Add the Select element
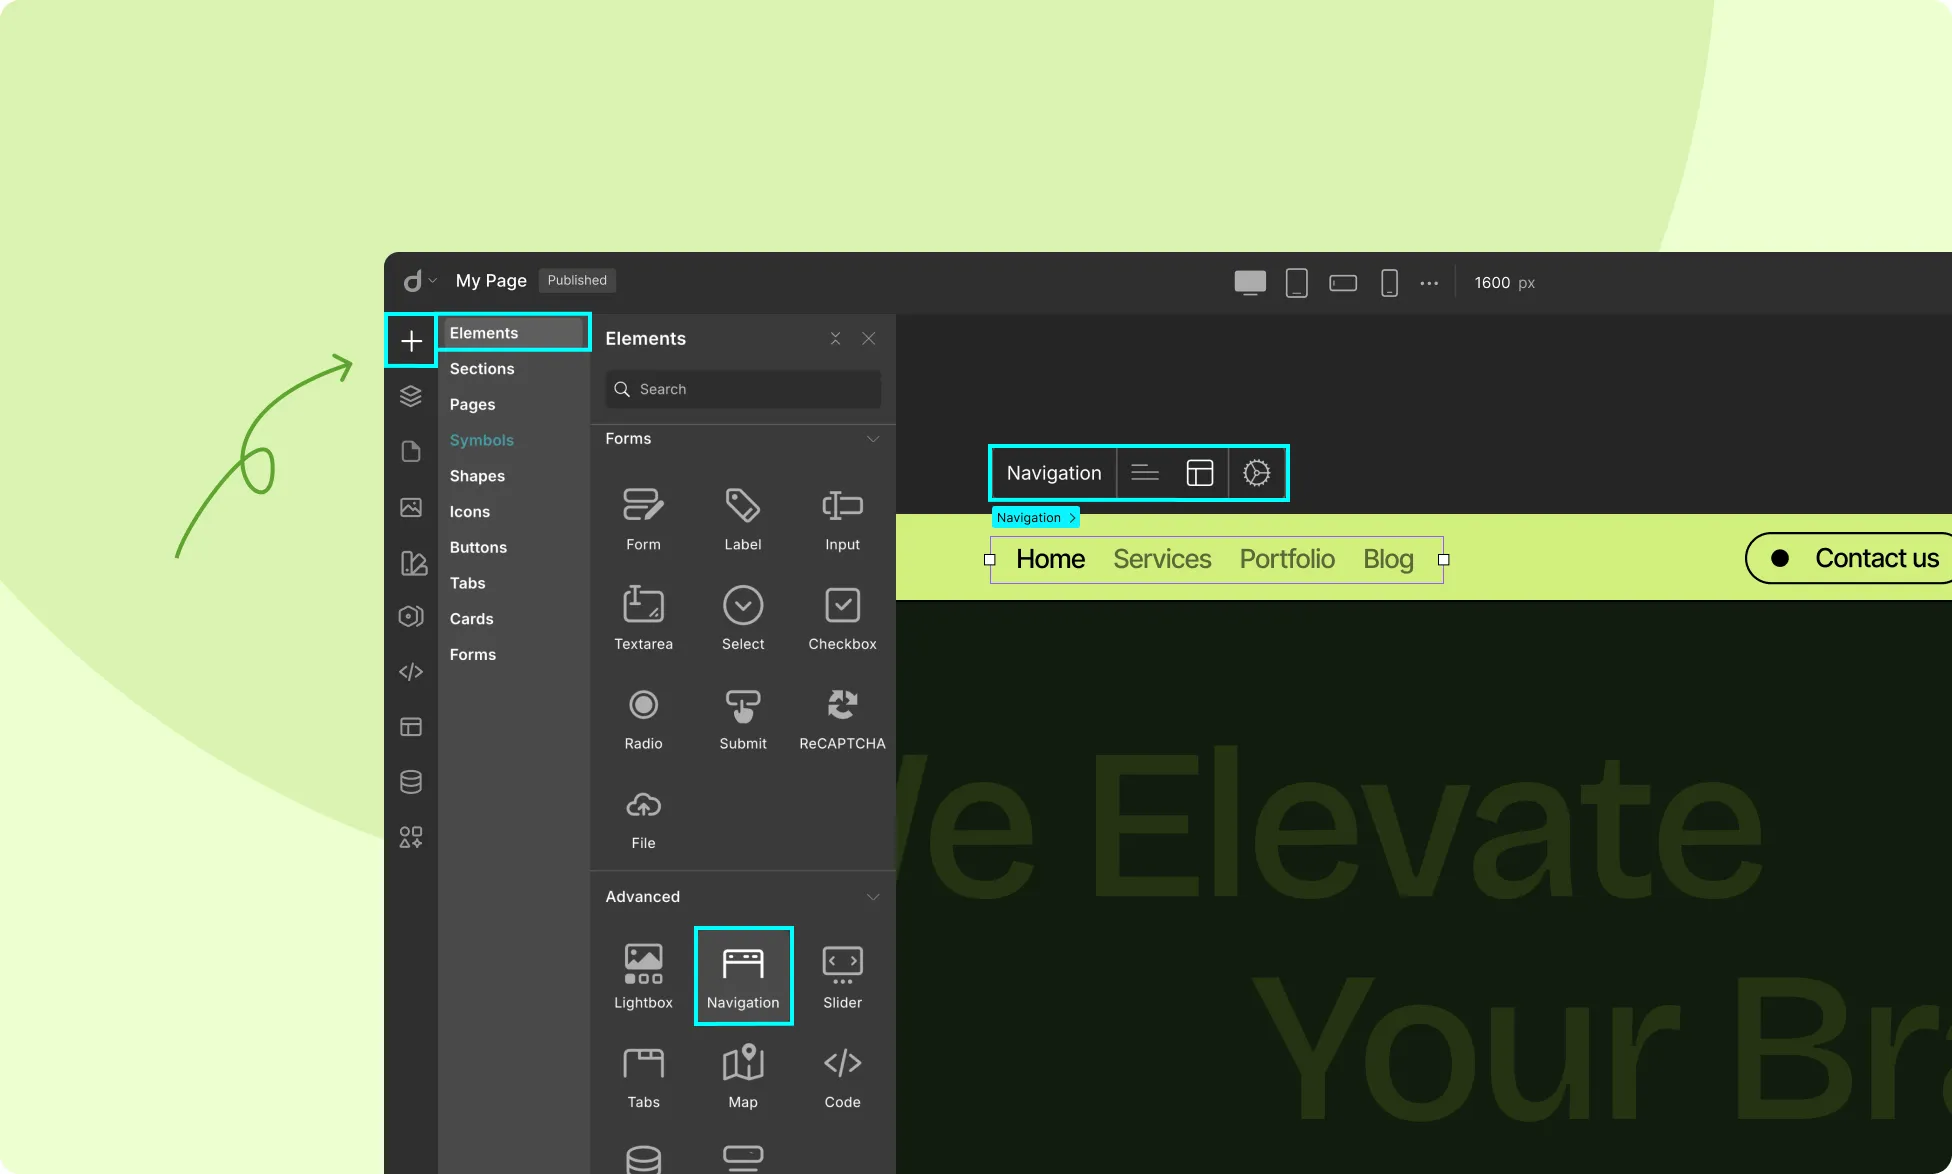This screenshot has height=1174, width=1952. click(x=743, y=618)
